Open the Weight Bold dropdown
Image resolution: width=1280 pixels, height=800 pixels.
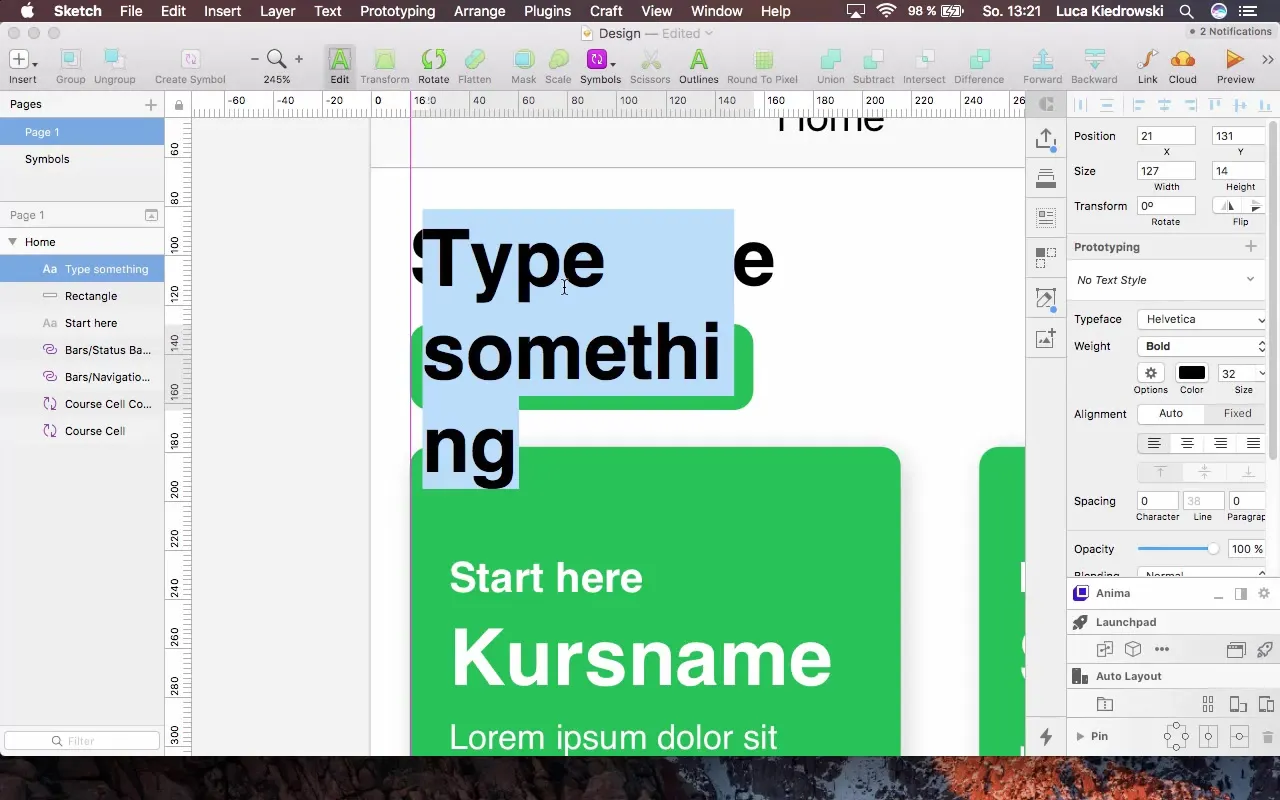click(1203, 346)
